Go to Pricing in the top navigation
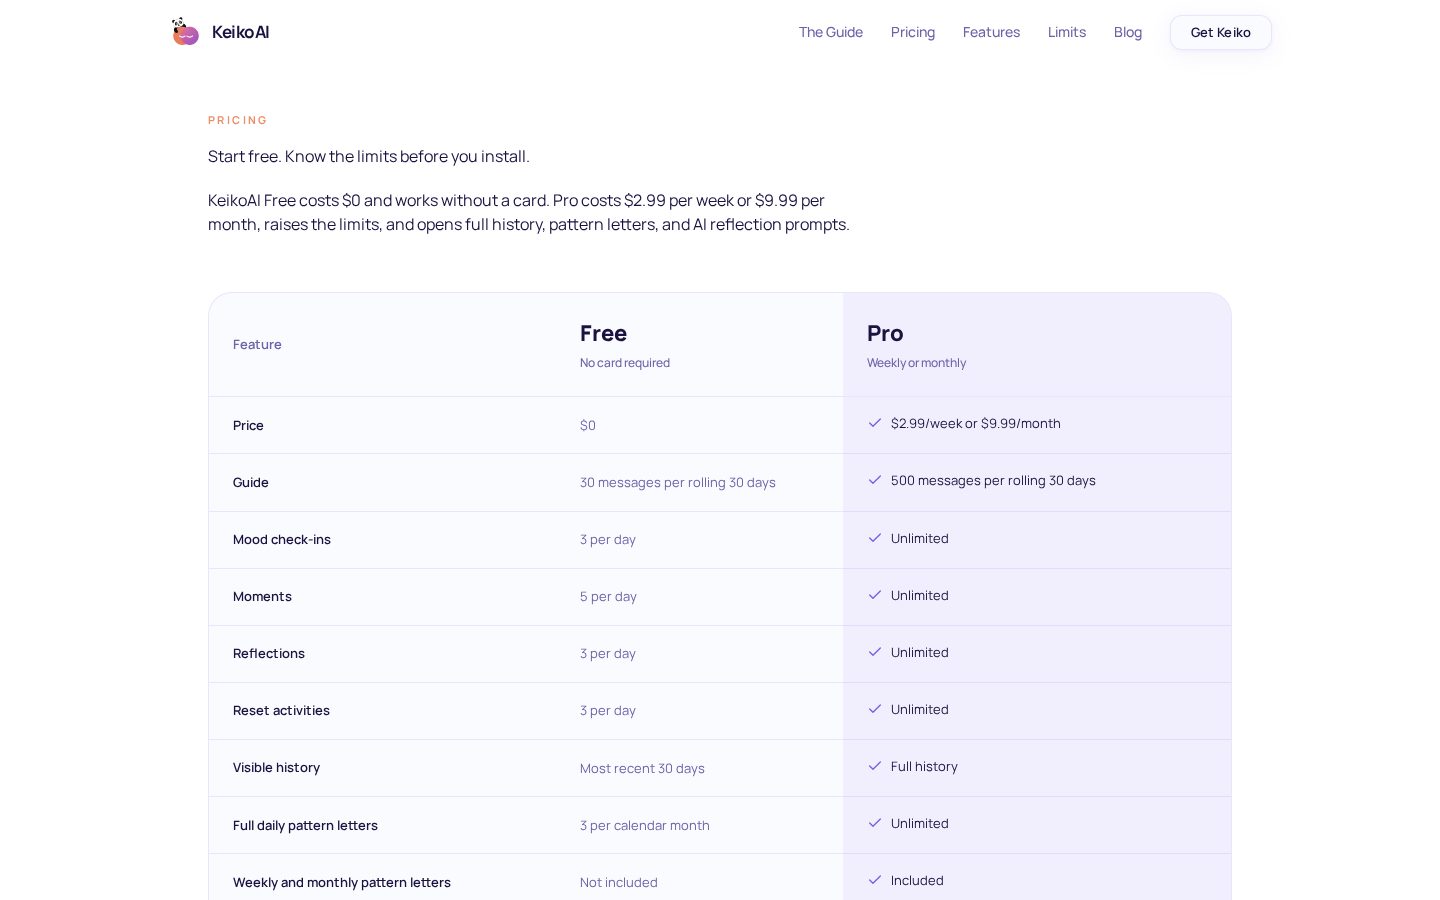 coord(913,32)
